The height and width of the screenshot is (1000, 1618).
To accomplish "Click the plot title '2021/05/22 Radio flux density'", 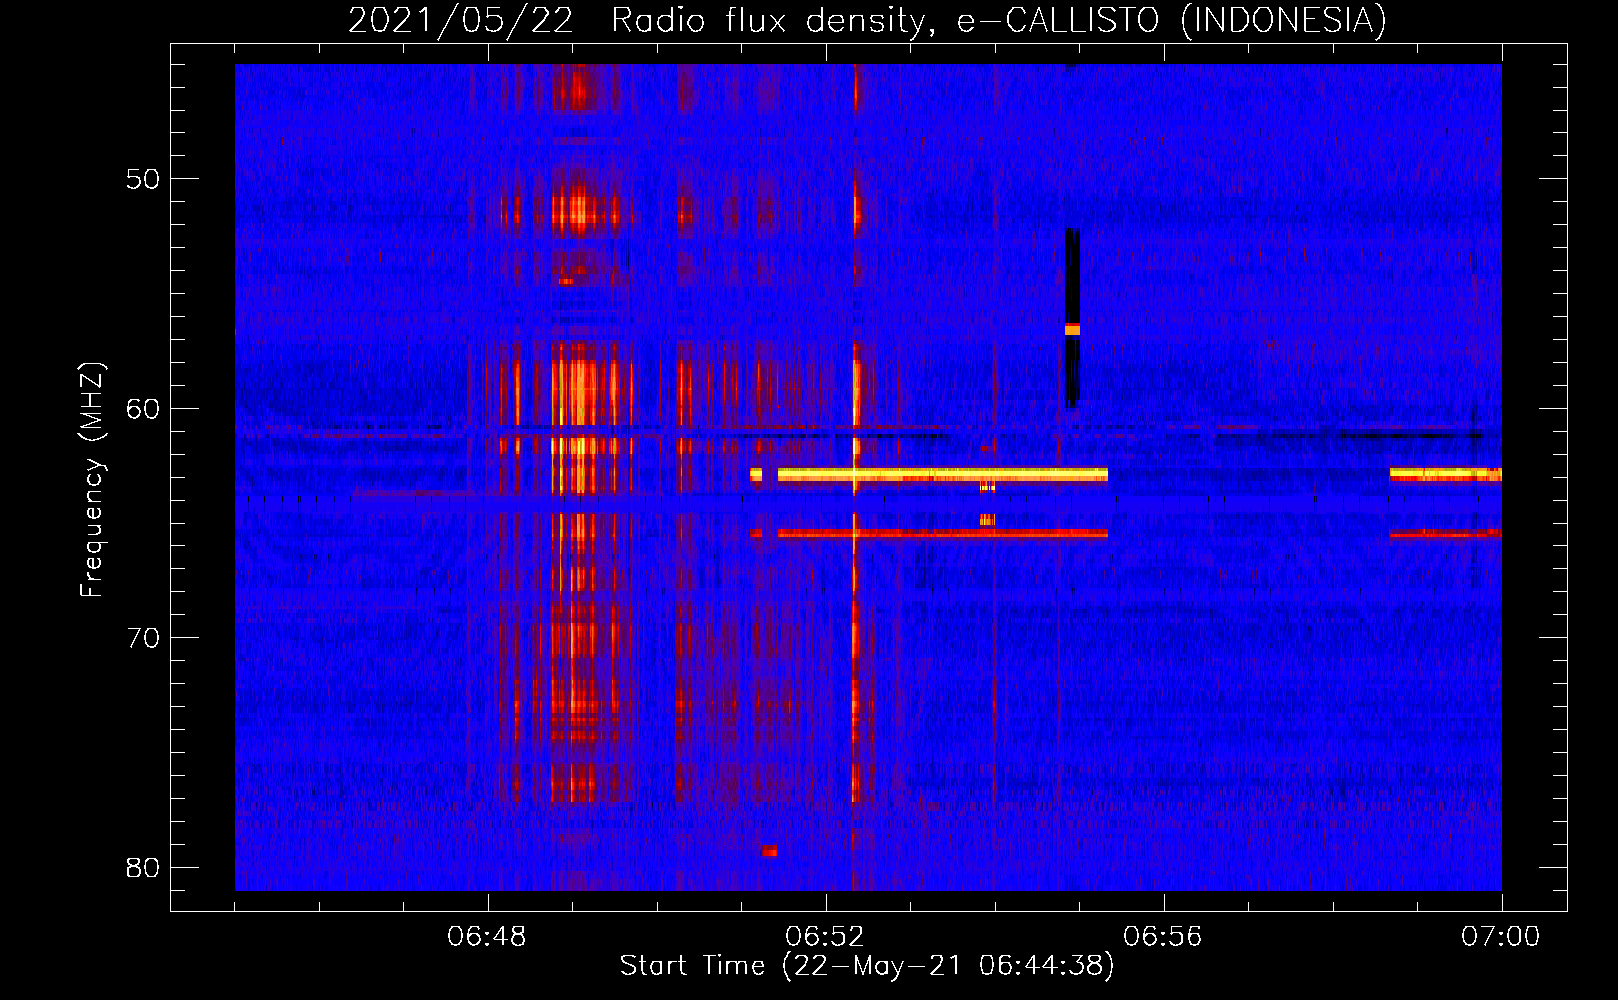I will [x=868, y=19].
